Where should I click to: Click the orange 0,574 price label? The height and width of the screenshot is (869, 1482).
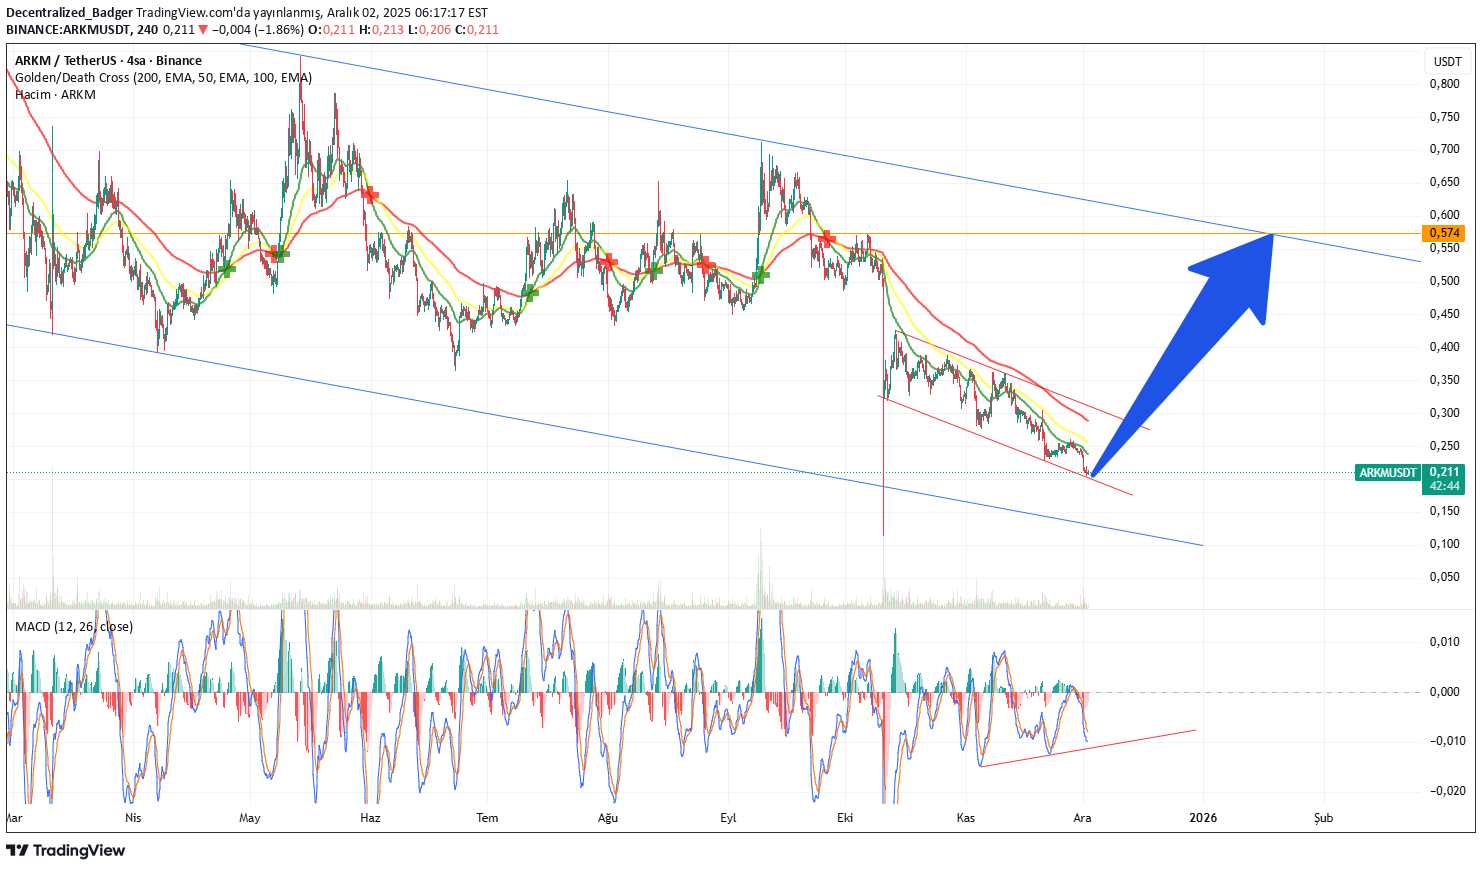[x=1444, y=233]
